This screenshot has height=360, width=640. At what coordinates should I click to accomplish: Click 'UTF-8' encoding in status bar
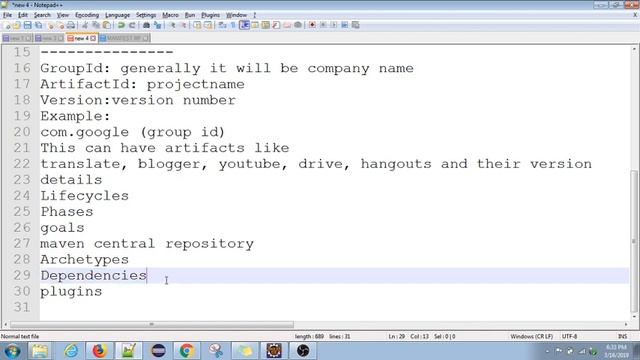569,337
